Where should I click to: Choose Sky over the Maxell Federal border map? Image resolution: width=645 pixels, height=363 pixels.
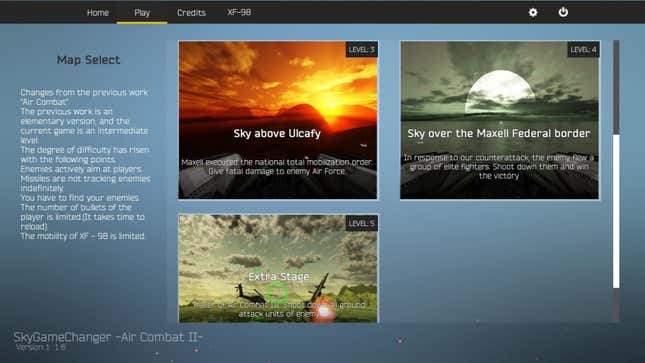click(x=500, y=120)
